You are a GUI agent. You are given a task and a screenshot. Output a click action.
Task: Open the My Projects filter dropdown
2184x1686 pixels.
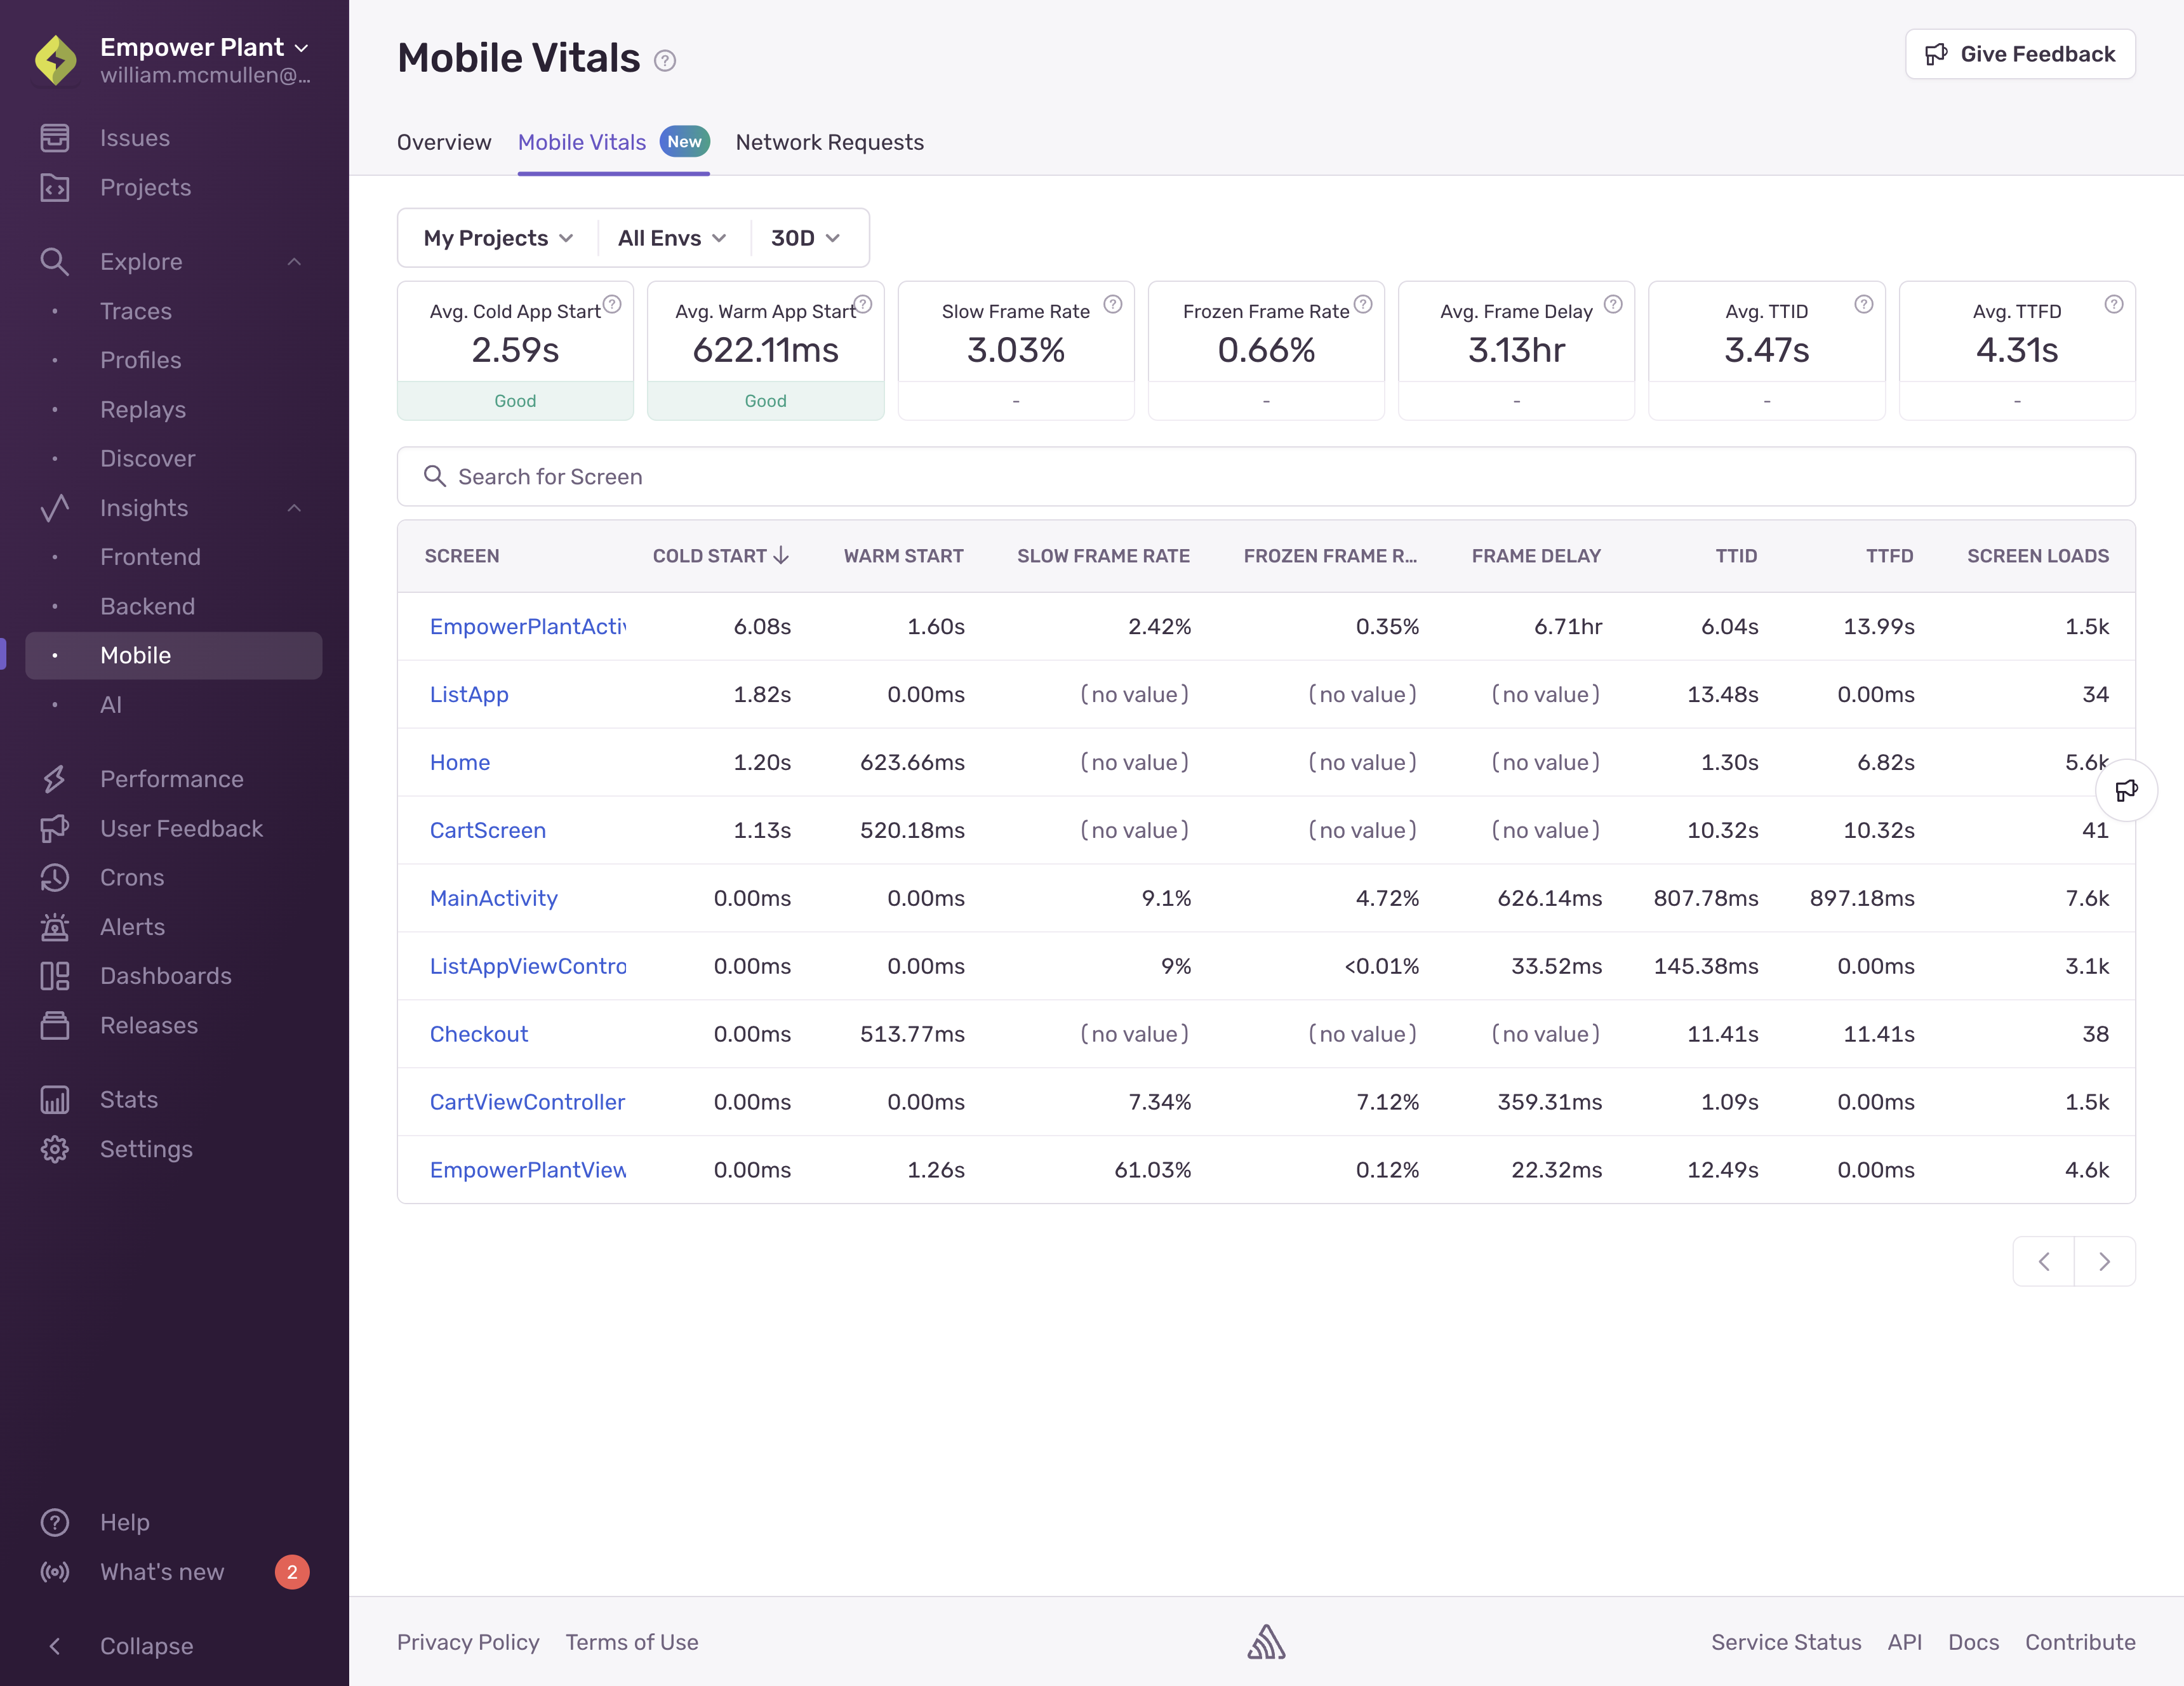click(x=498, y=238)
